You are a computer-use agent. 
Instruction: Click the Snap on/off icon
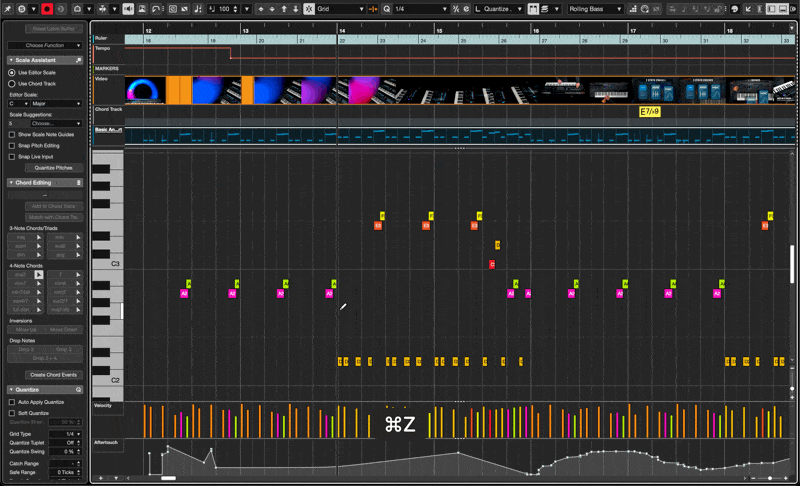308,9
